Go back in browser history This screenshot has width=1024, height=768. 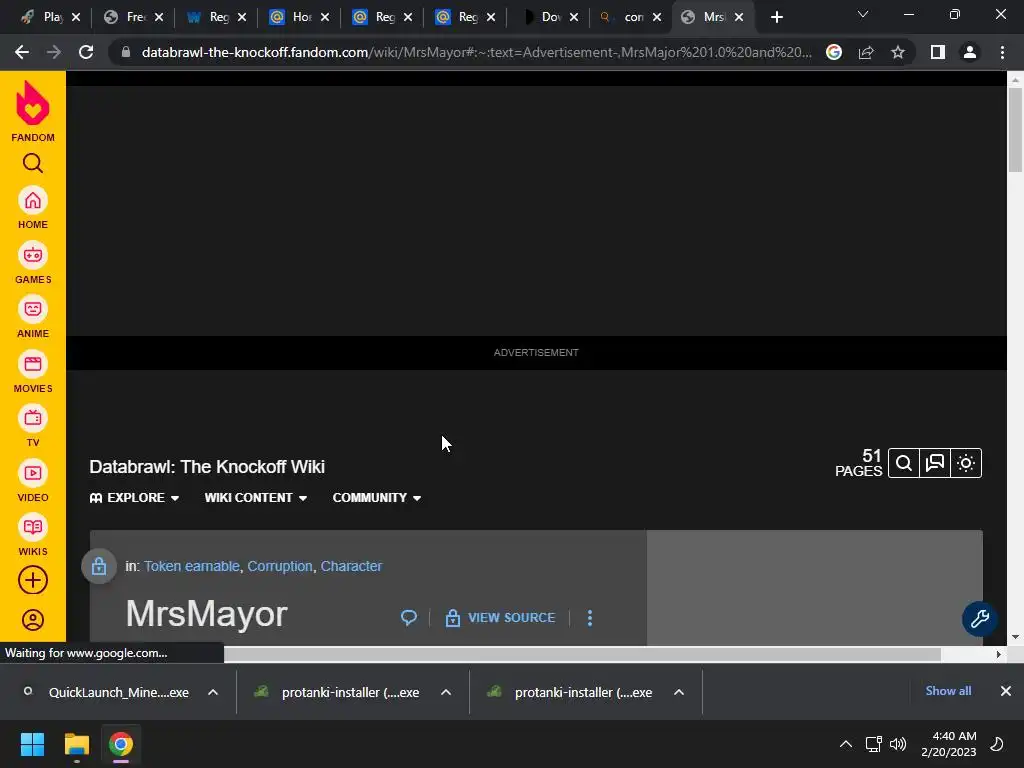[22, 52]
